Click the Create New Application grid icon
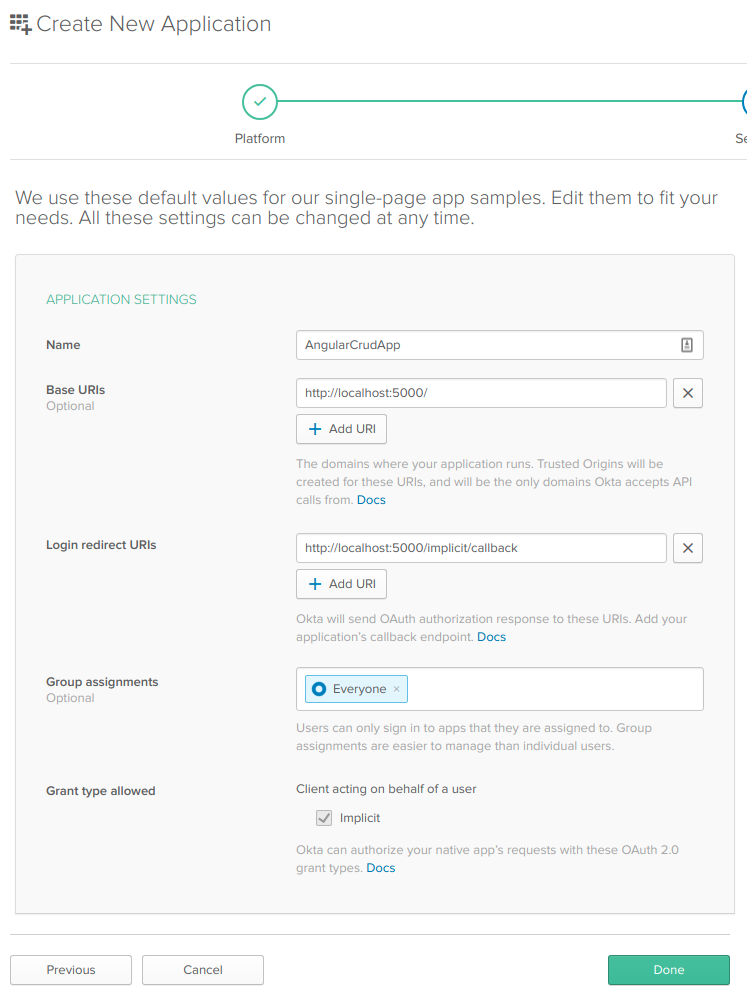Viewport: 747px width, 1005px height. pyautogui.click(x=20, y=25)
